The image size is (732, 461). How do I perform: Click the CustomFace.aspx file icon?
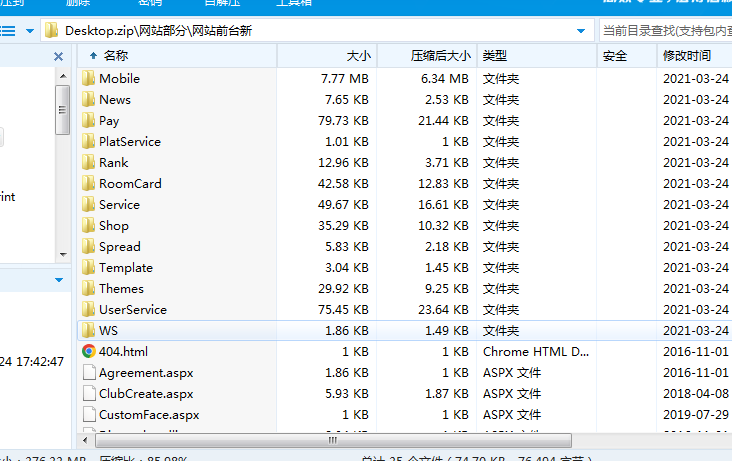coord(88,414)
